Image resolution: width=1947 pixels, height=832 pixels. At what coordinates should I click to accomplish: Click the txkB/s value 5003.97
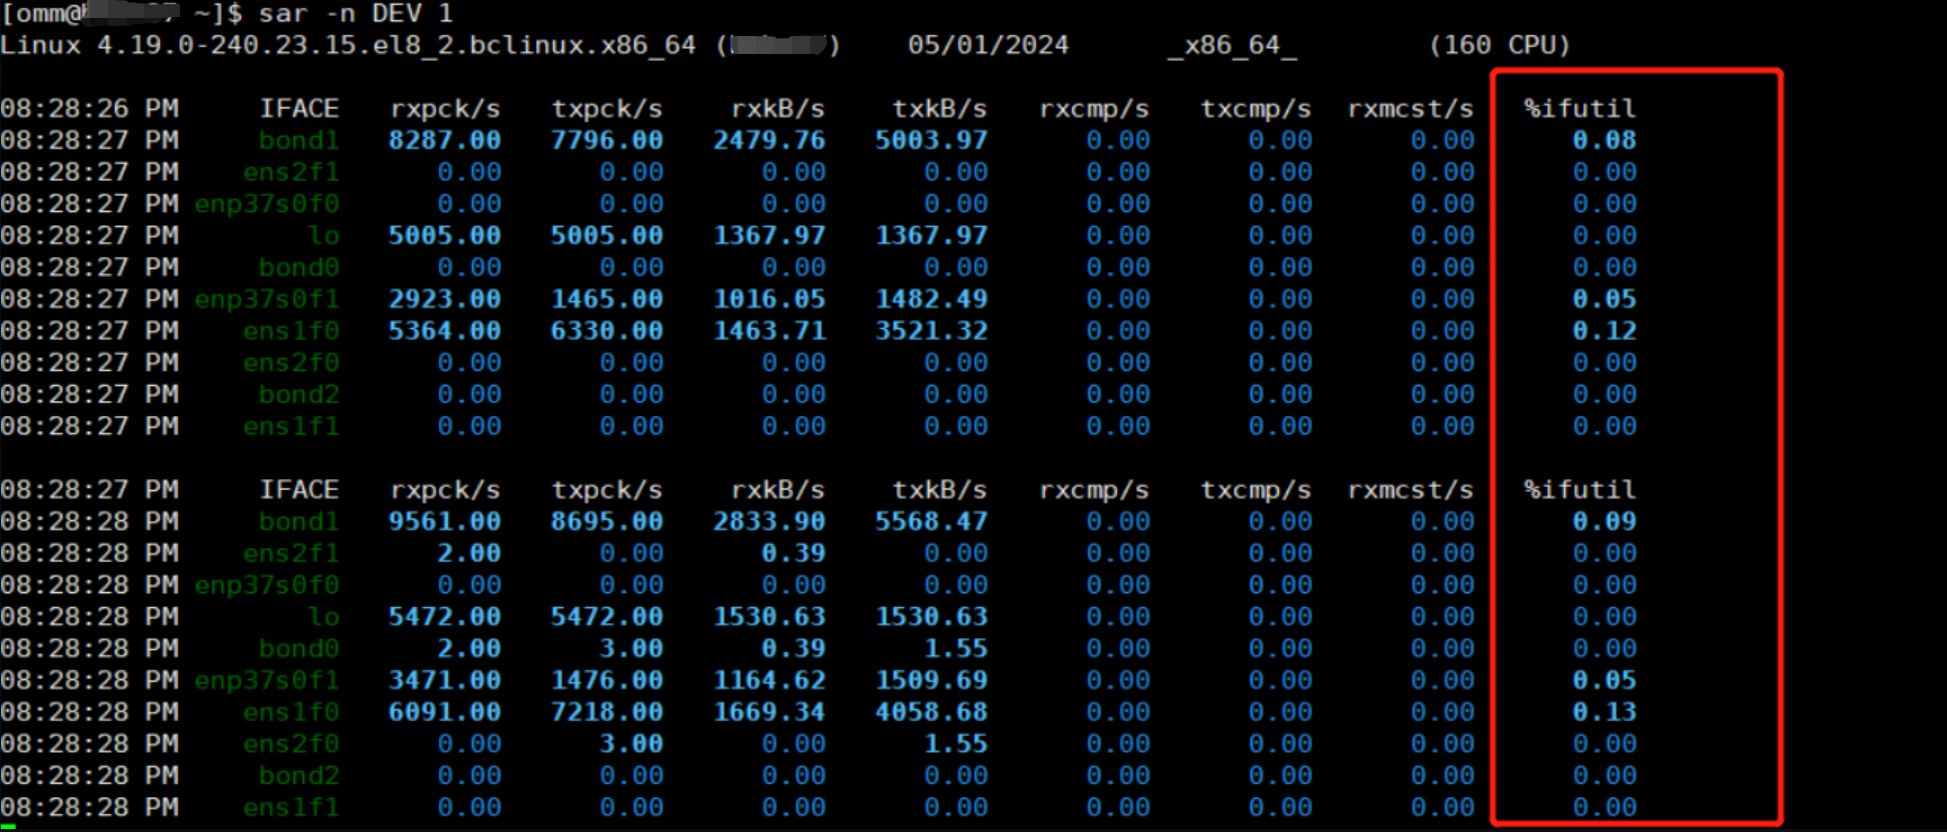click(x=931, y=141)
